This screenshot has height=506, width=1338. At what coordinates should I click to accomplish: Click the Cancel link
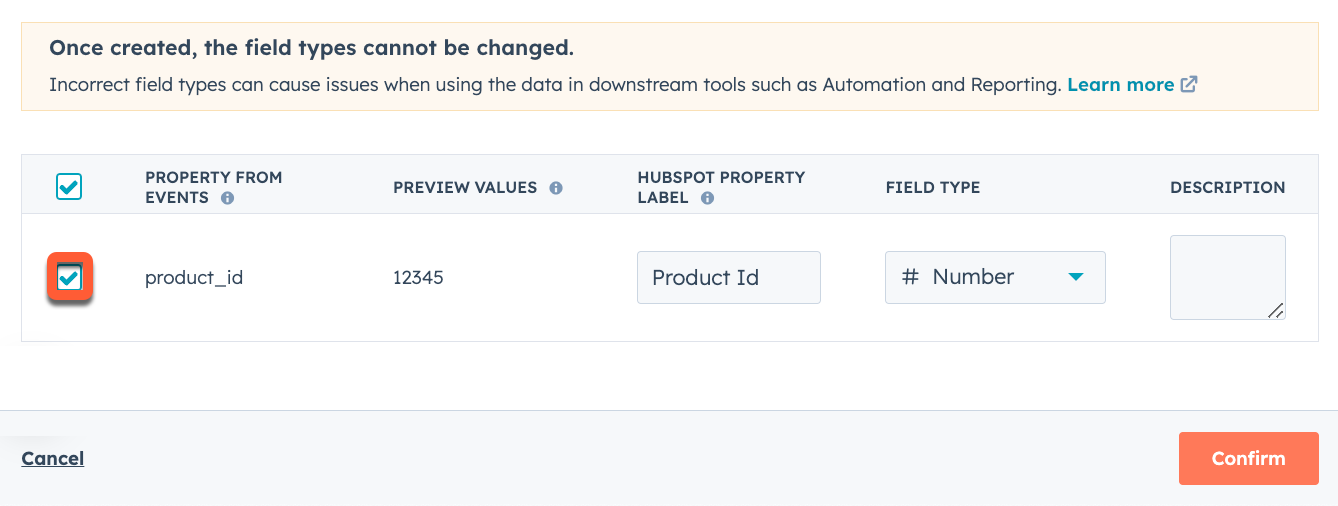53,458
